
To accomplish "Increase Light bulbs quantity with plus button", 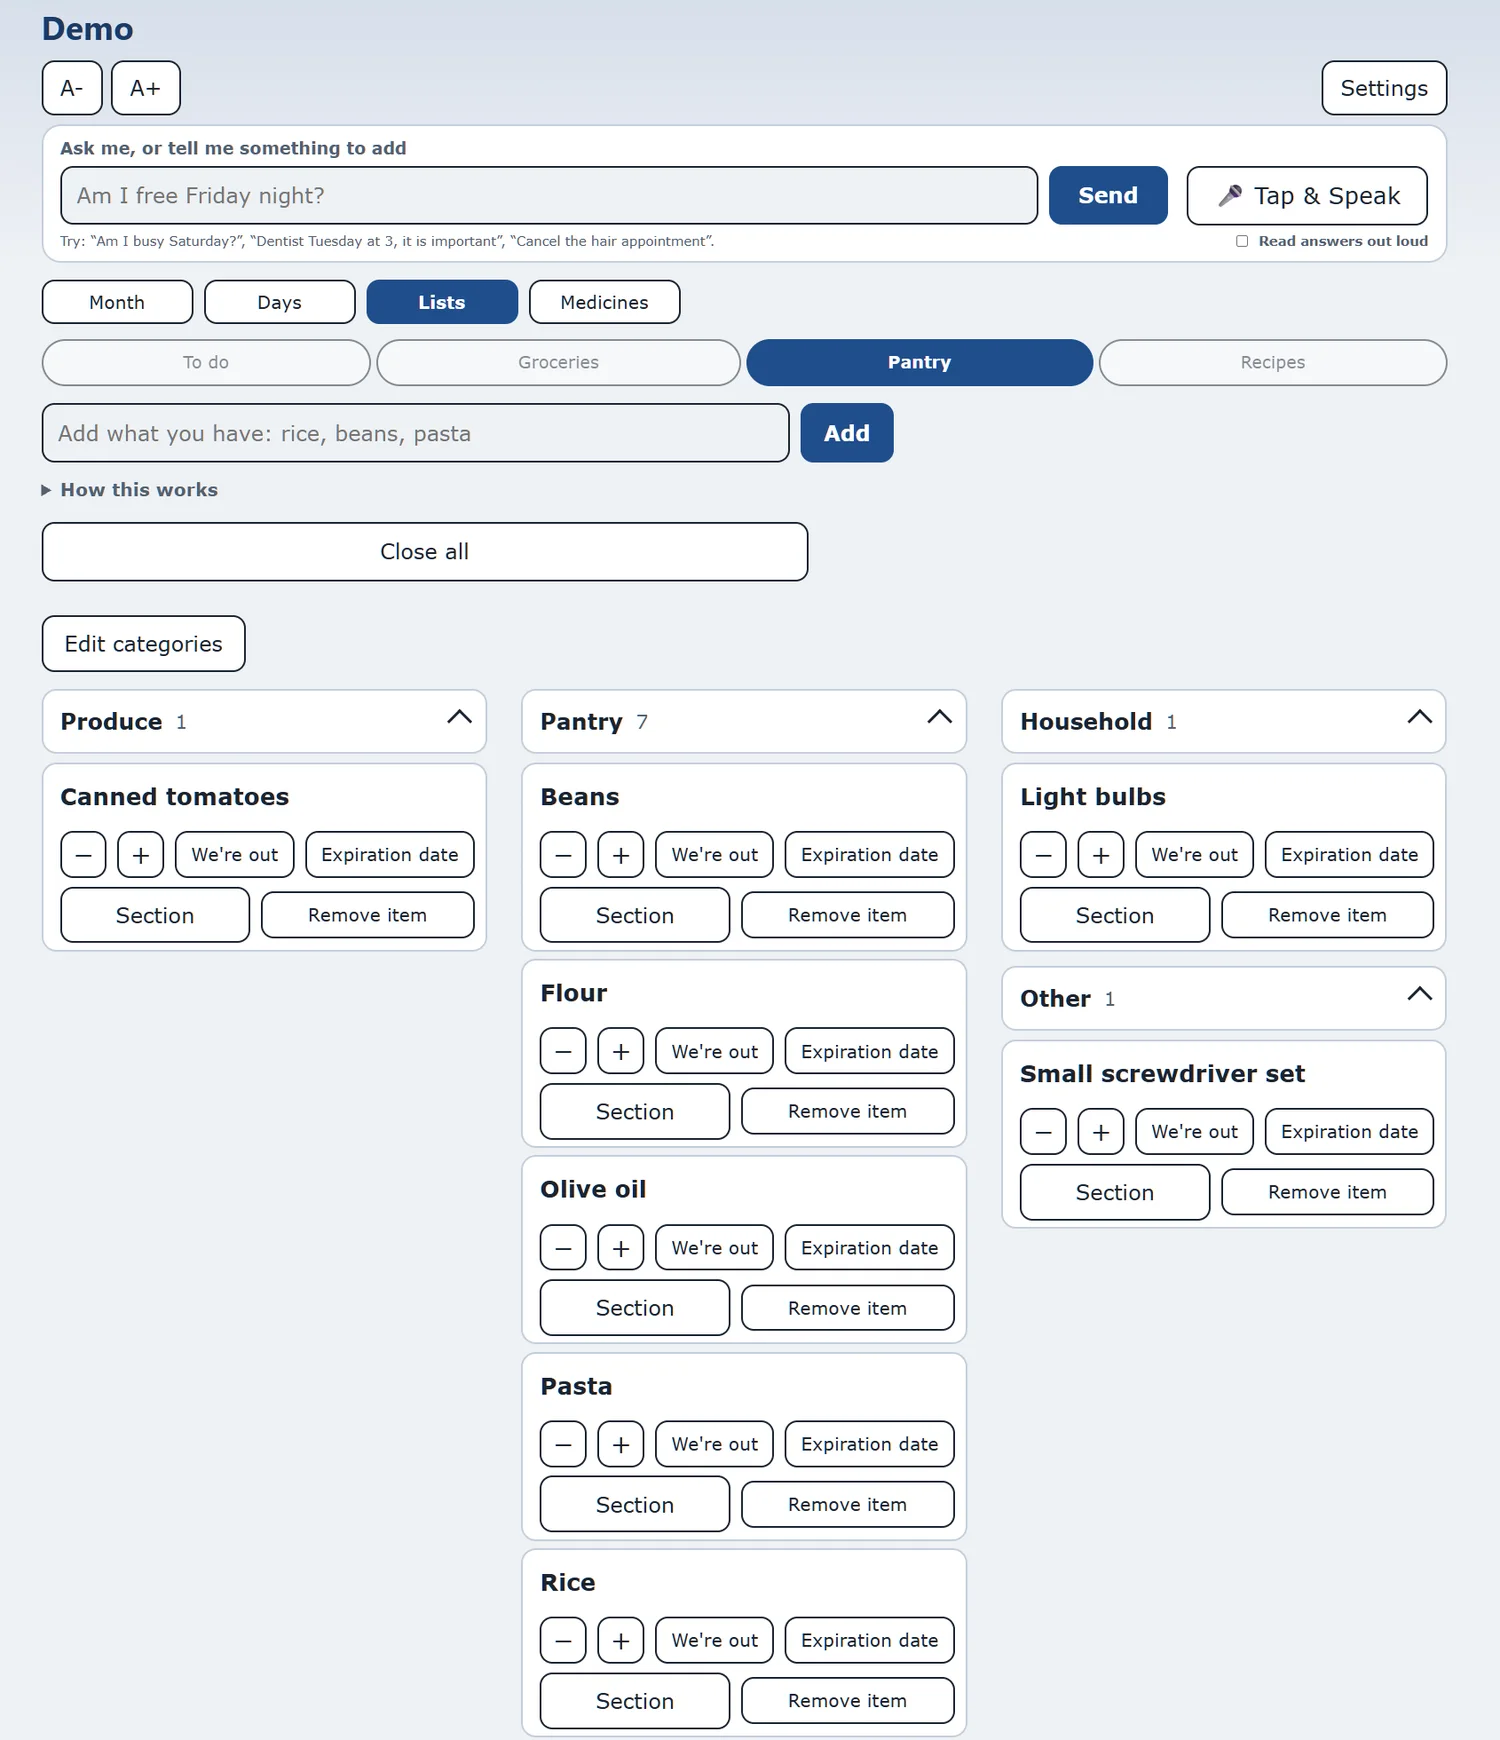I will click(1101, 855).
